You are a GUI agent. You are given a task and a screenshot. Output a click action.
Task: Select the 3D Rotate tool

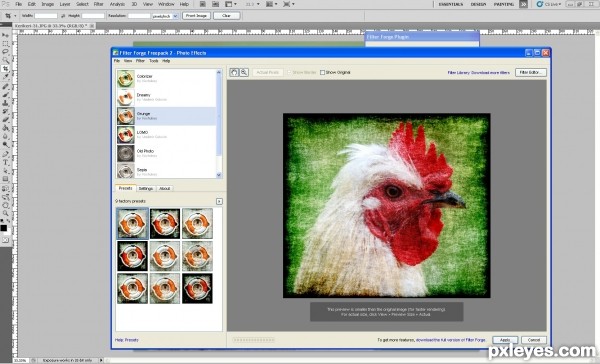(x=5, y=189)
